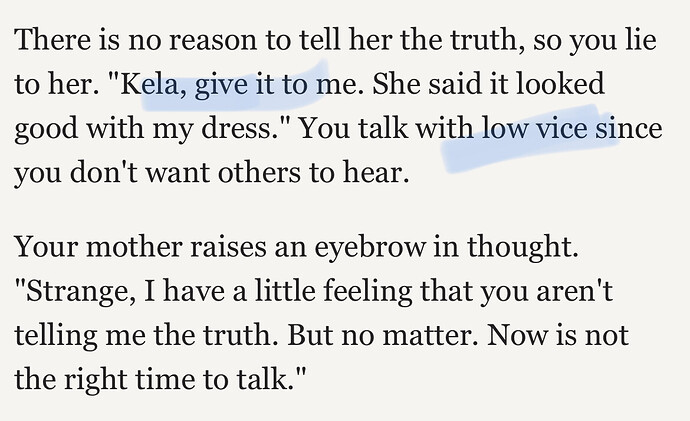690x421 pixels.
Task: Click the word "thought"
Action: [521, 249]
